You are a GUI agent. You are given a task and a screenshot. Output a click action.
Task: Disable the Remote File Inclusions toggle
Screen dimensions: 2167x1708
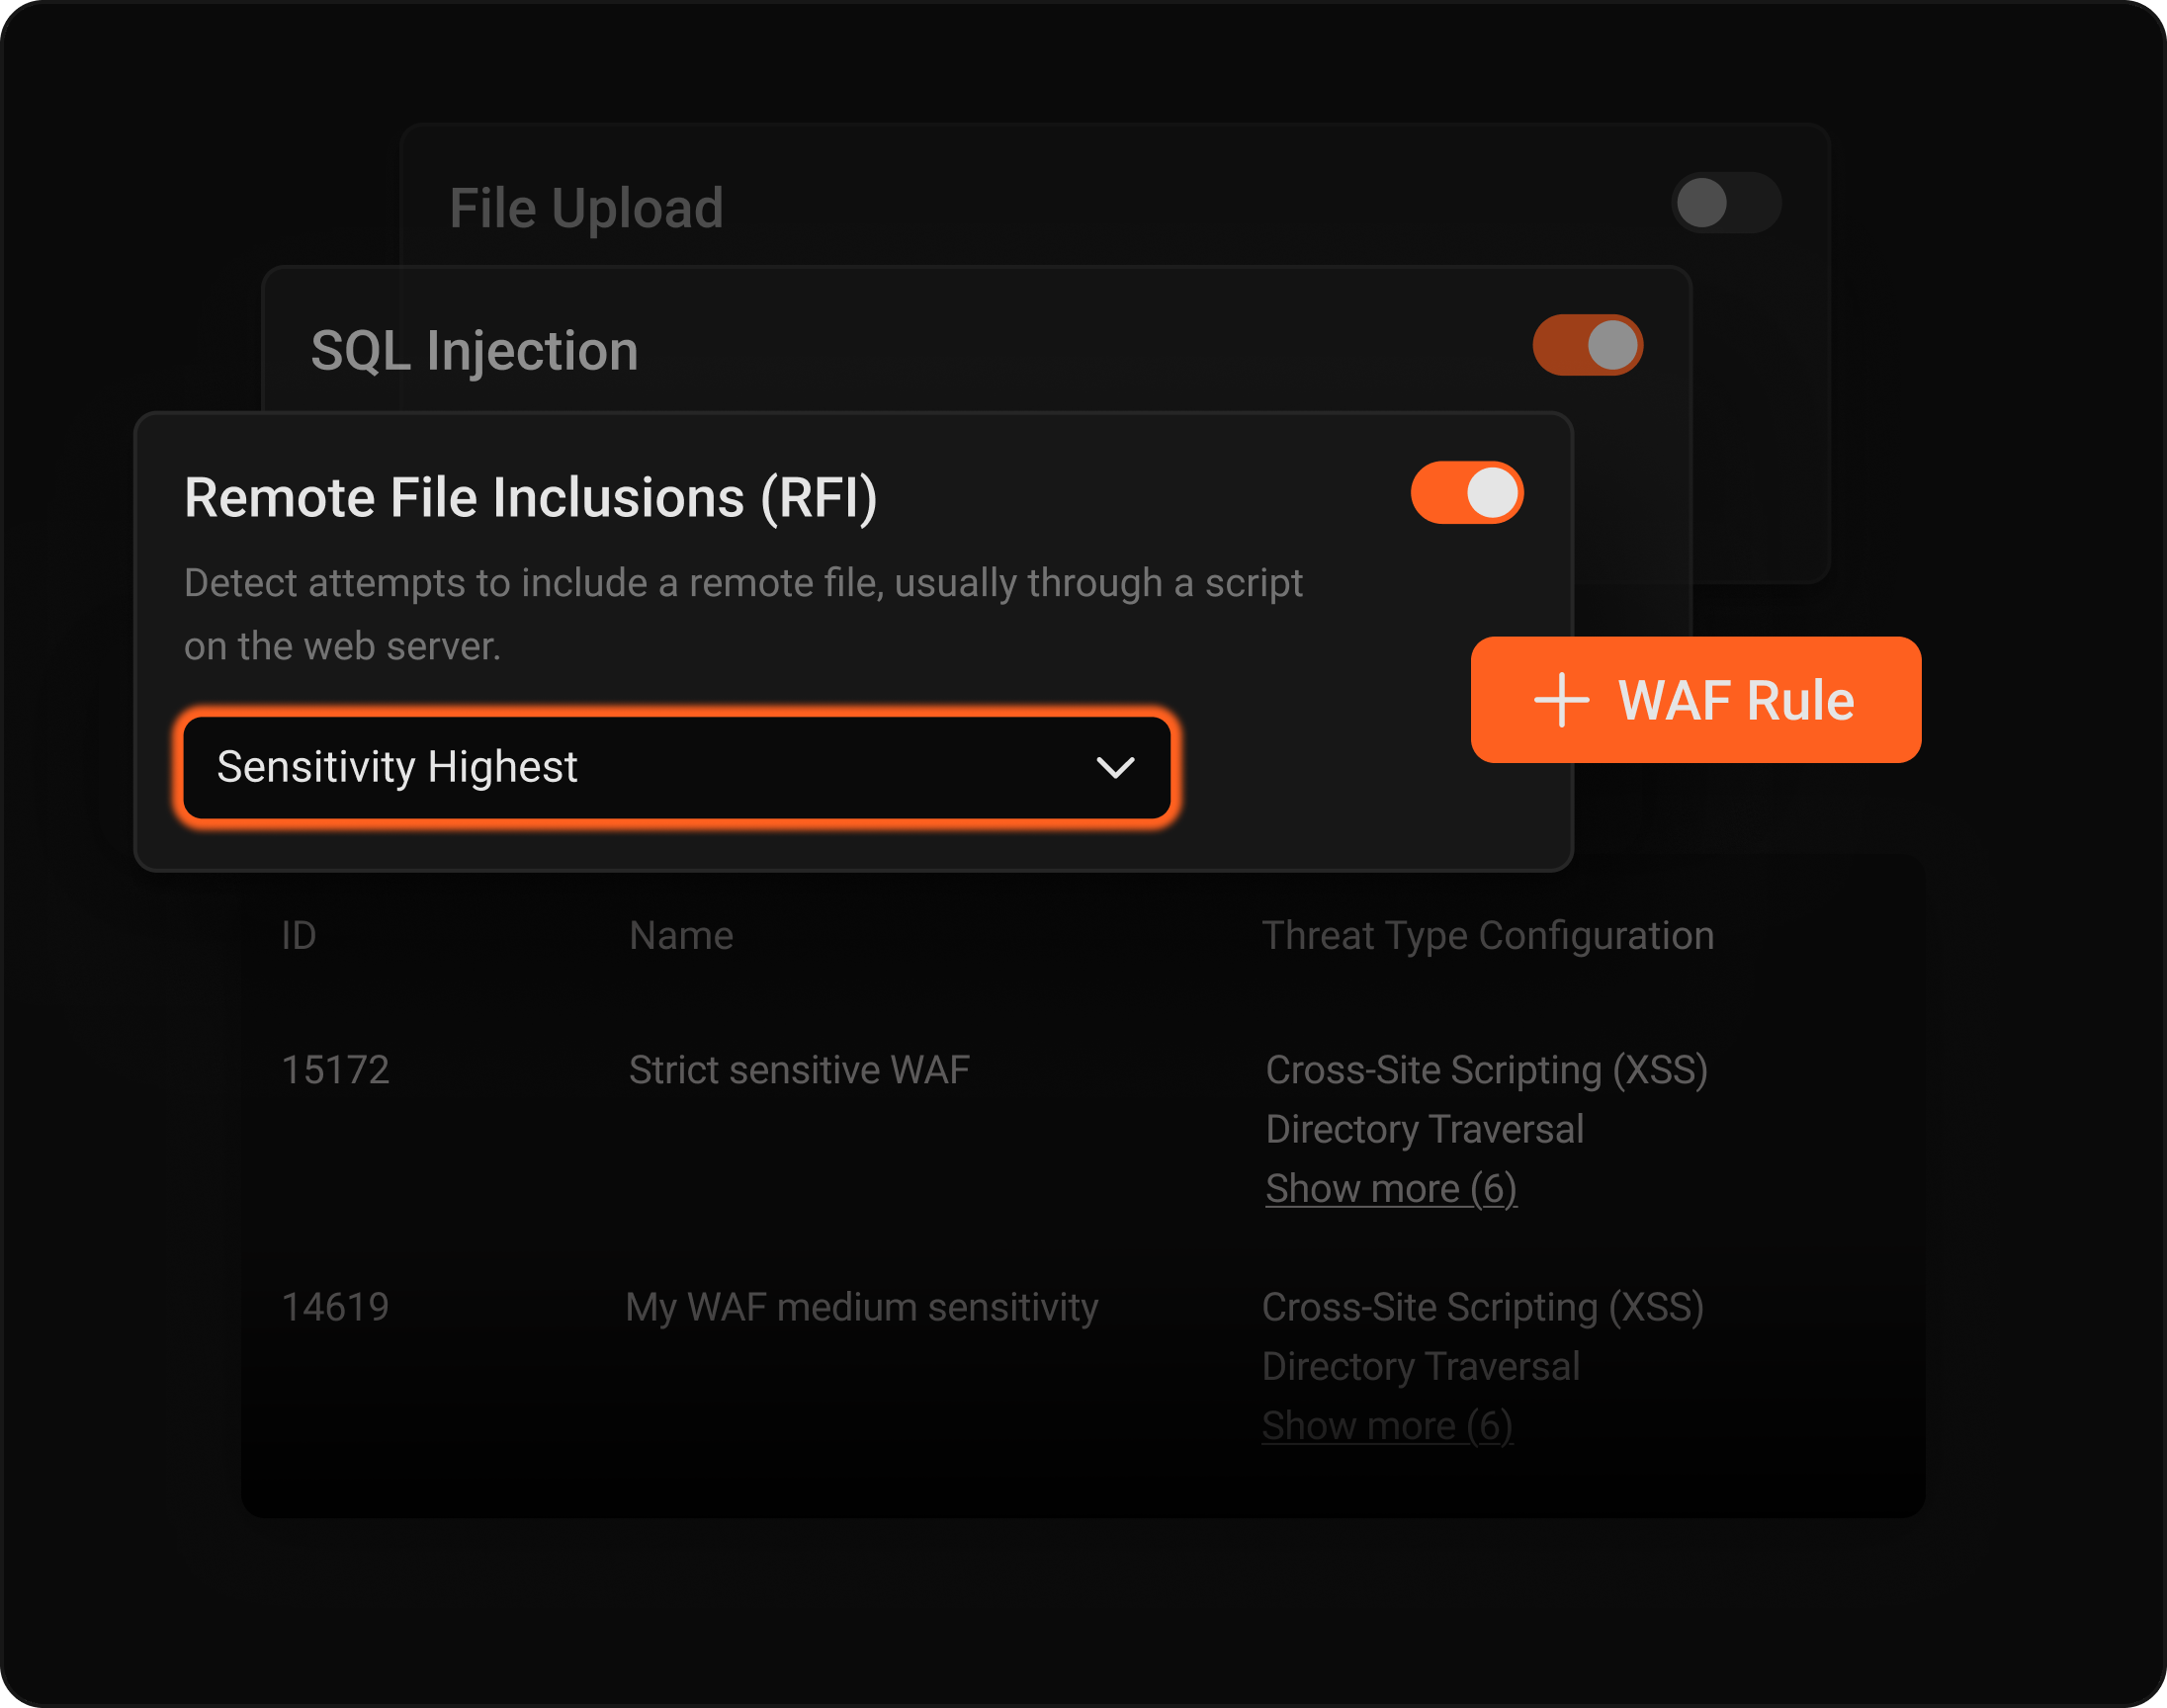(1467, 492)
